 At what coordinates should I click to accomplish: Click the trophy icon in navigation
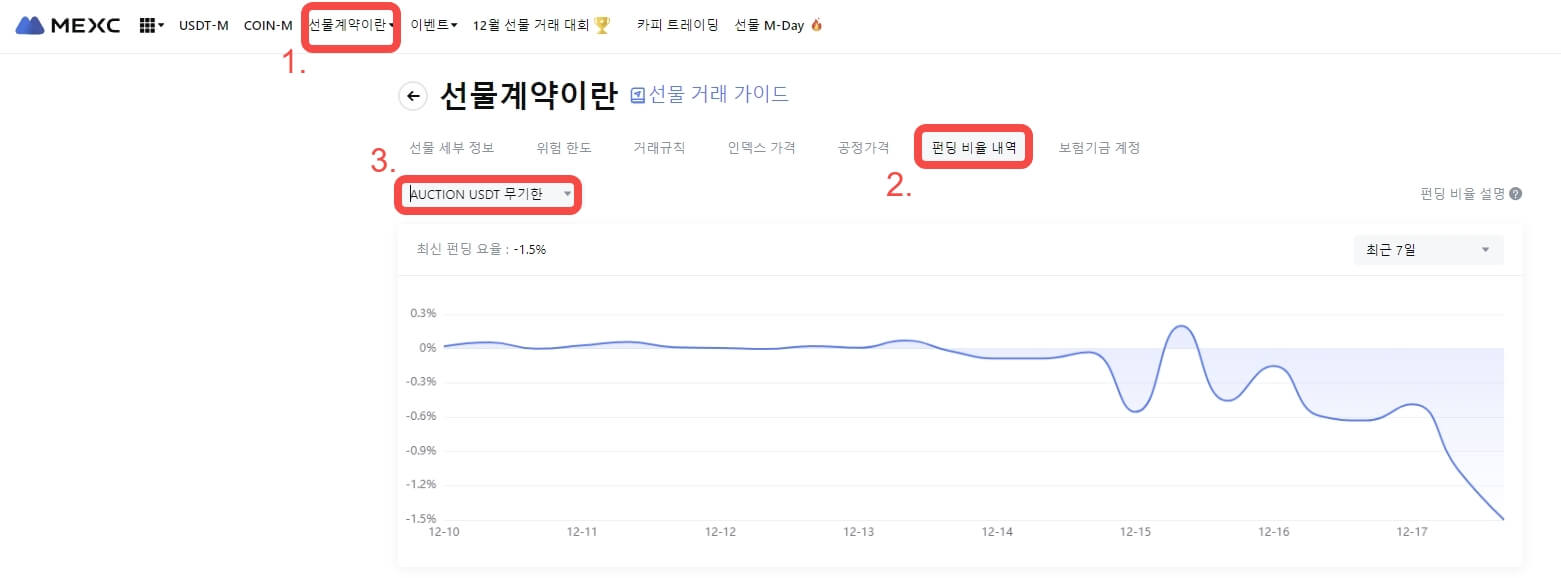pyautogui.click(x=602, y=25)
